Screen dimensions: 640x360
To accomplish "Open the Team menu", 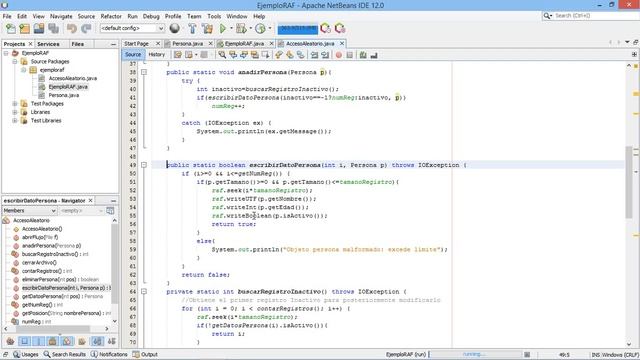I will coord(194,16).
